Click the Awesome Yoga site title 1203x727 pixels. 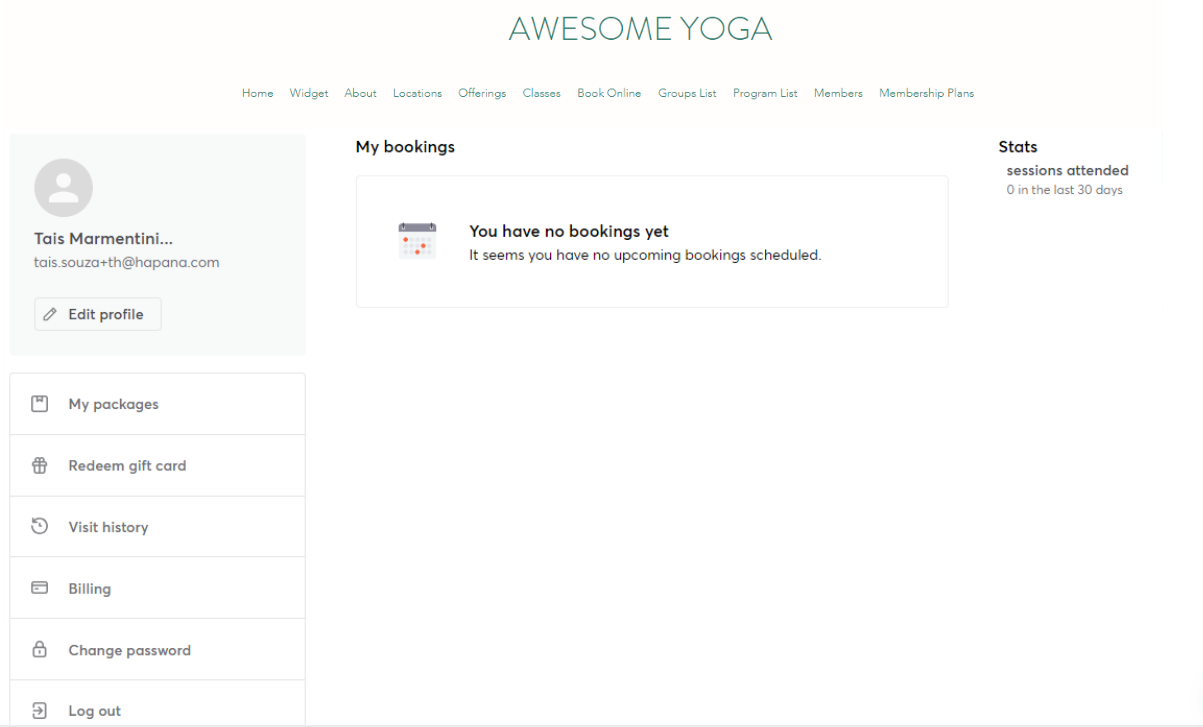tap(640, 29)
